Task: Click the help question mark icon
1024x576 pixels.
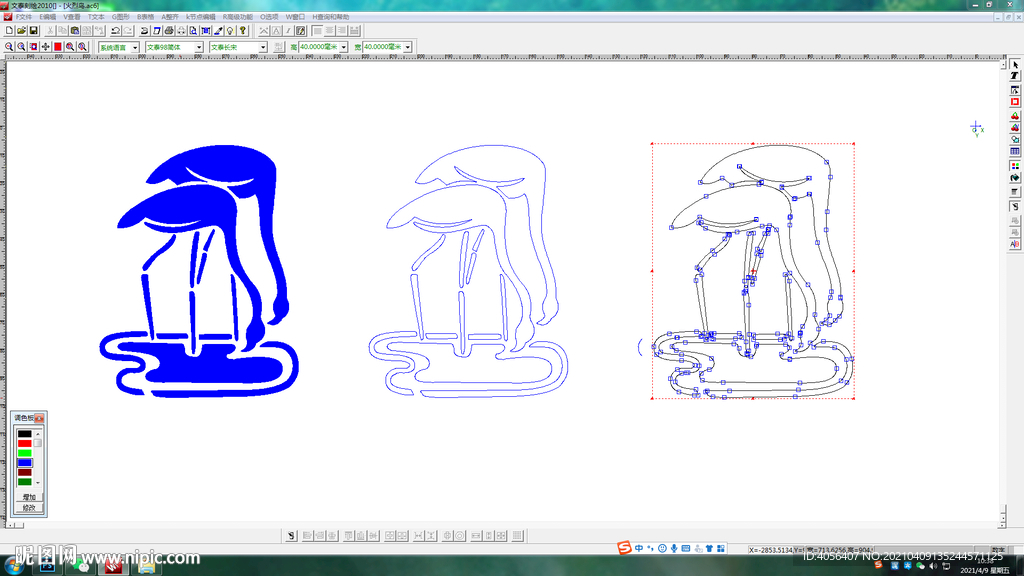Action: point(243,31)
